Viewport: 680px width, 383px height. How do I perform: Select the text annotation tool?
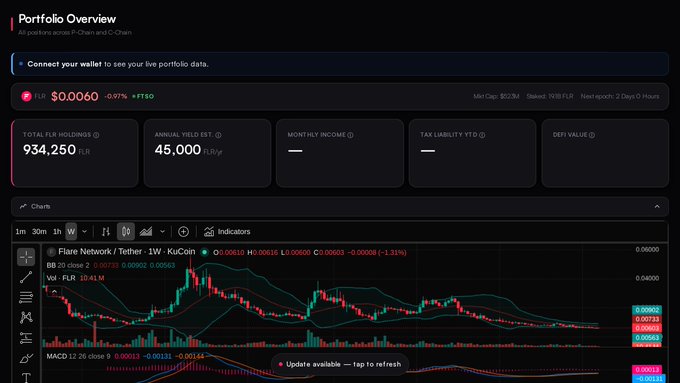(x=26, y=377)
